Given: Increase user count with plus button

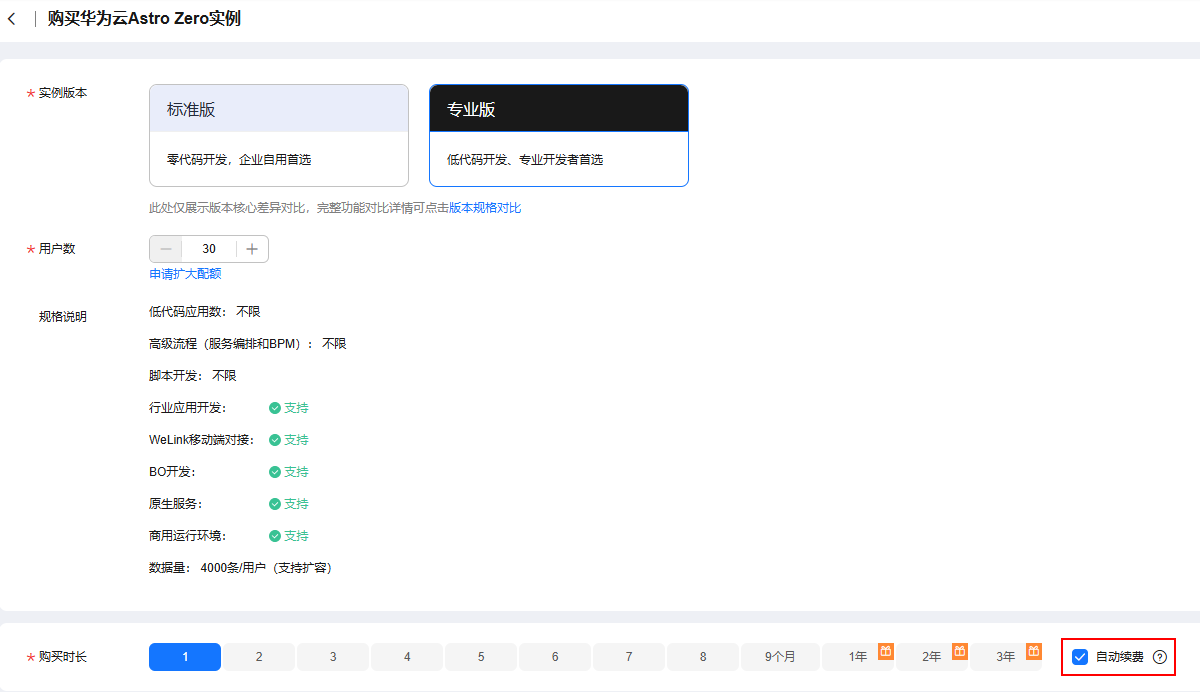Looking at the screenshot, I should (x=252, y=249).
